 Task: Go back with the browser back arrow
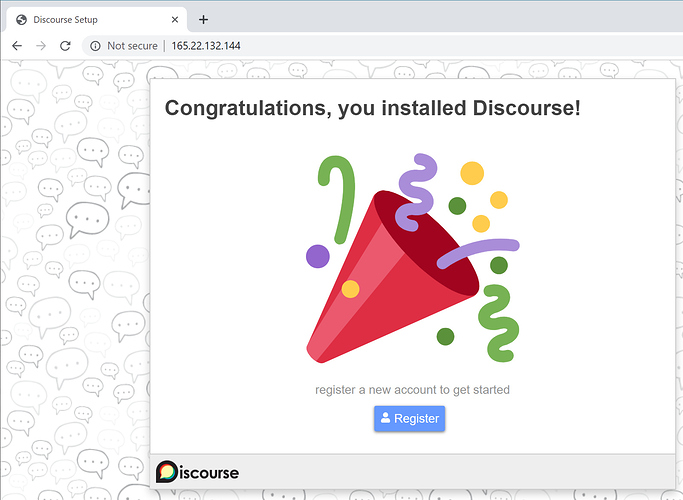pos(17,46)
